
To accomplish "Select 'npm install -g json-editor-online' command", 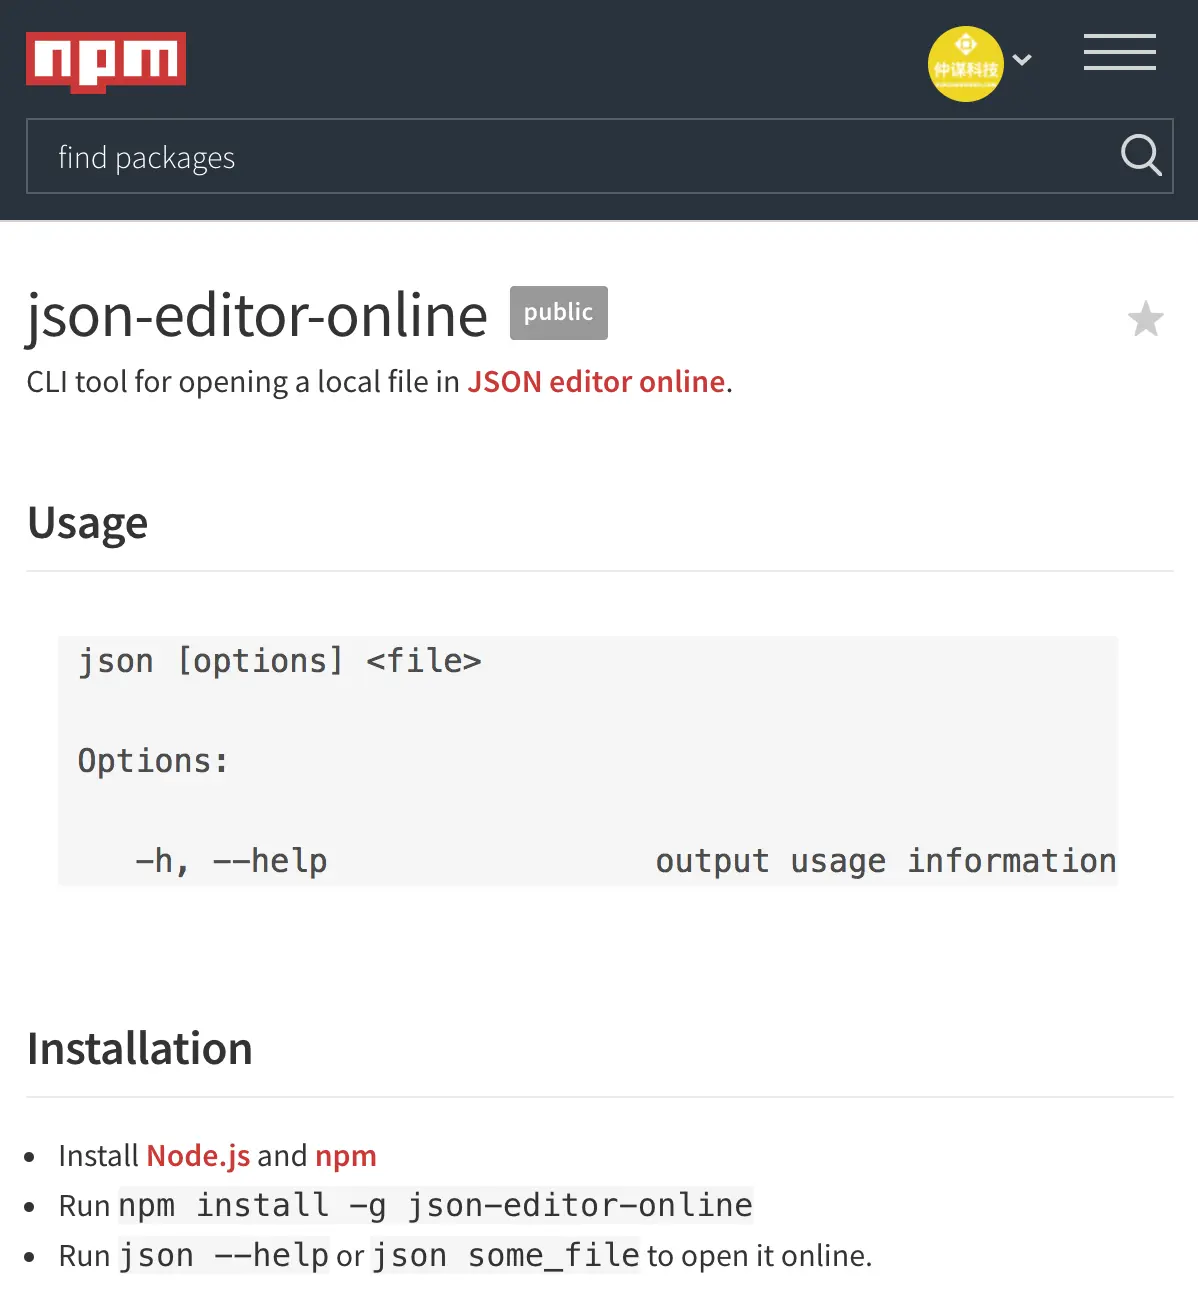I will pos(436,1205).
